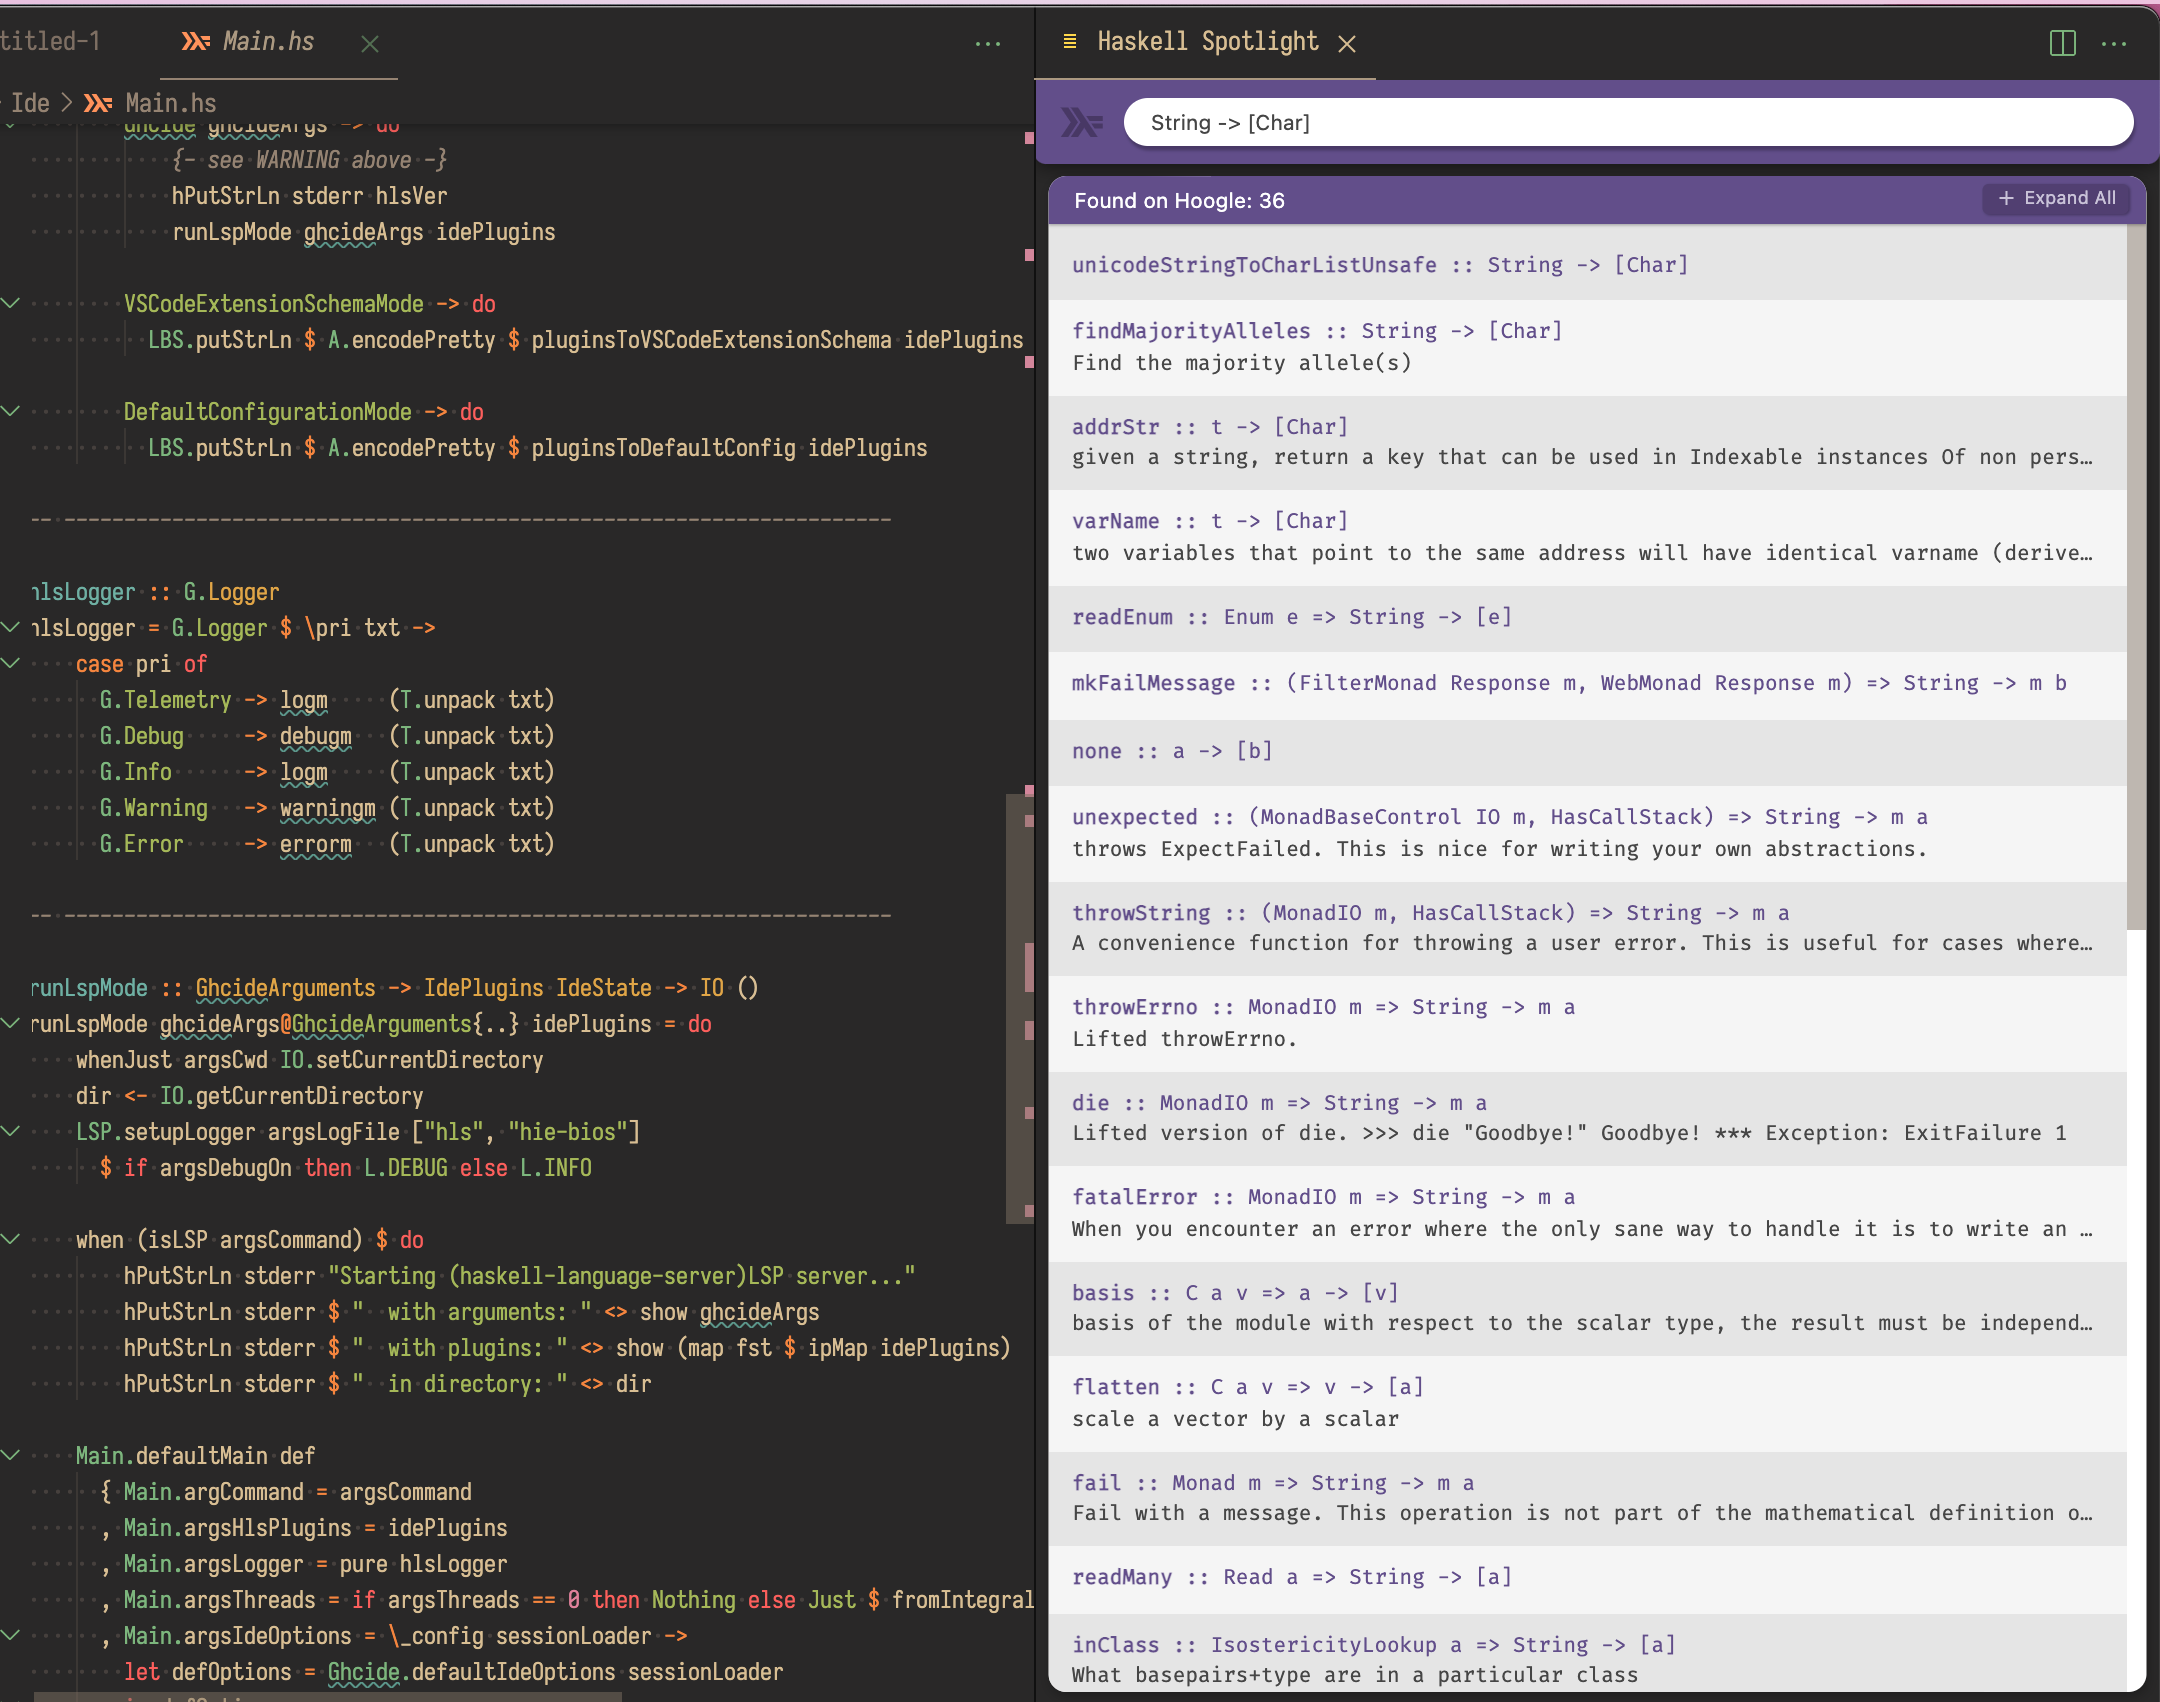Open unicodeStringToCharListUnsafe result
The image size is (2160, 1702).
[x=1587, y=265]
